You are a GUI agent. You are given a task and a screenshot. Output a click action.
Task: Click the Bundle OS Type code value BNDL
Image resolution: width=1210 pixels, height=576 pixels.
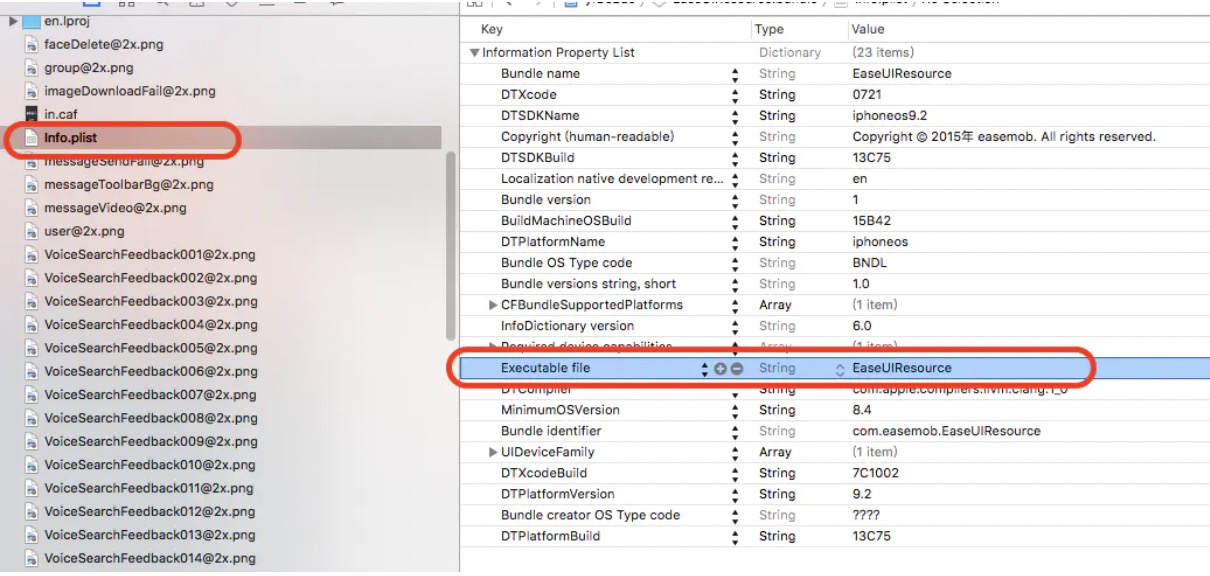869,263
